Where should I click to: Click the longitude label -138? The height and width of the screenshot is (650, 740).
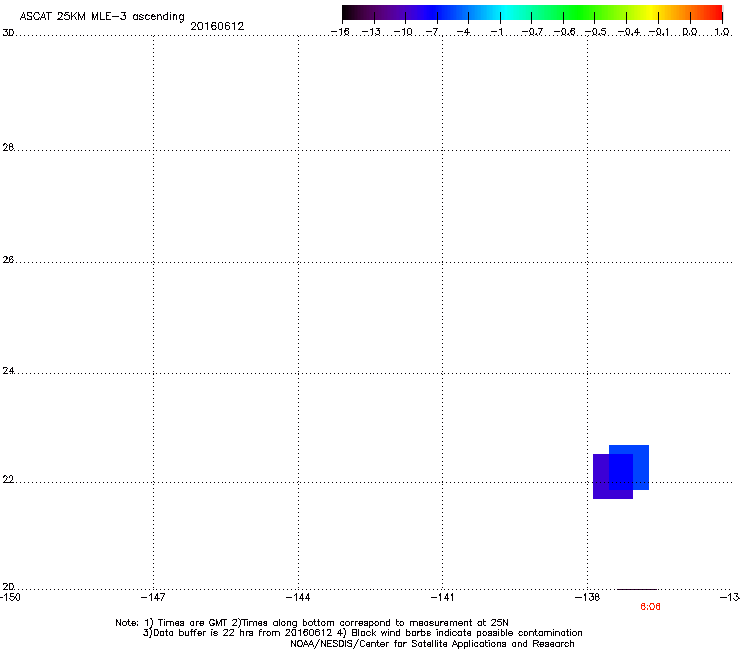pyautogui.click(x=587, y=598)
